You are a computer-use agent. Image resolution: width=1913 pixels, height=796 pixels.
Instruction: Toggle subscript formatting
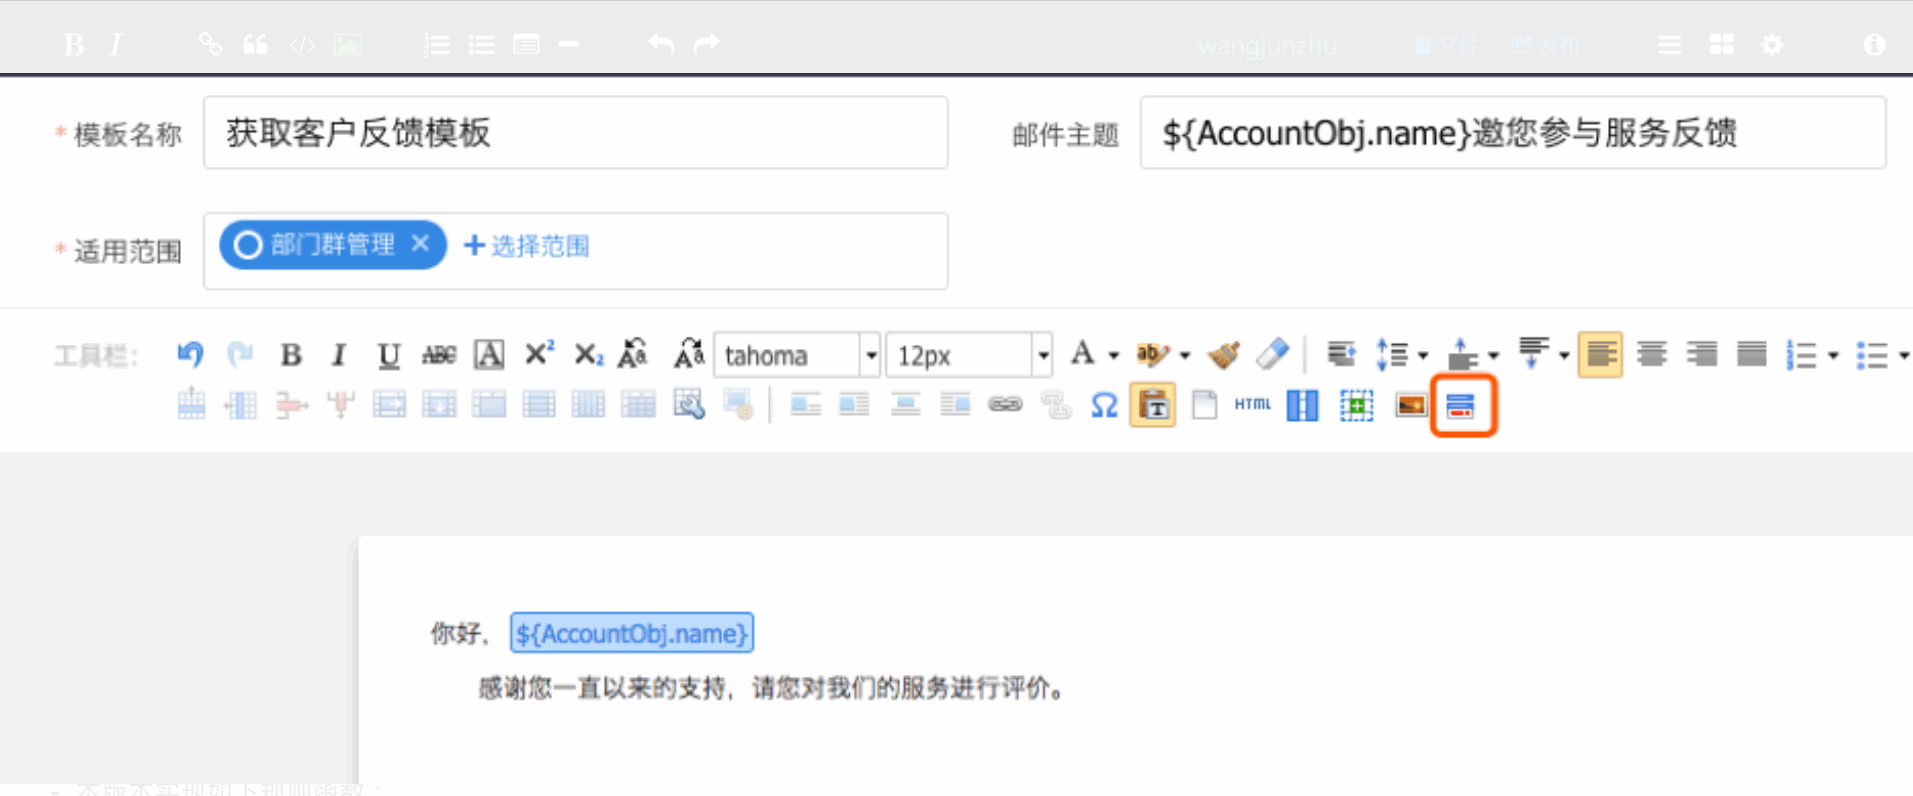click(x=589, y=354)
